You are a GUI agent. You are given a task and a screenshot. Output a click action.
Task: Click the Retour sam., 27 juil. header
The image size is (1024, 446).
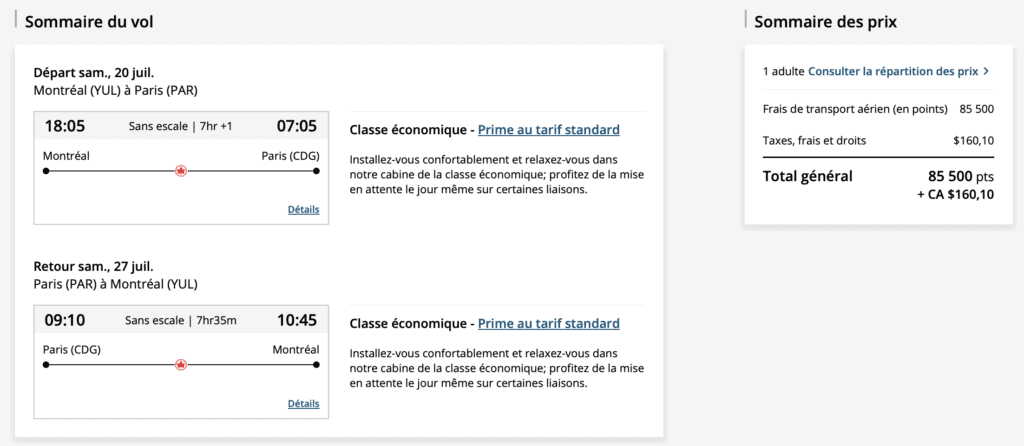point(93,267)
